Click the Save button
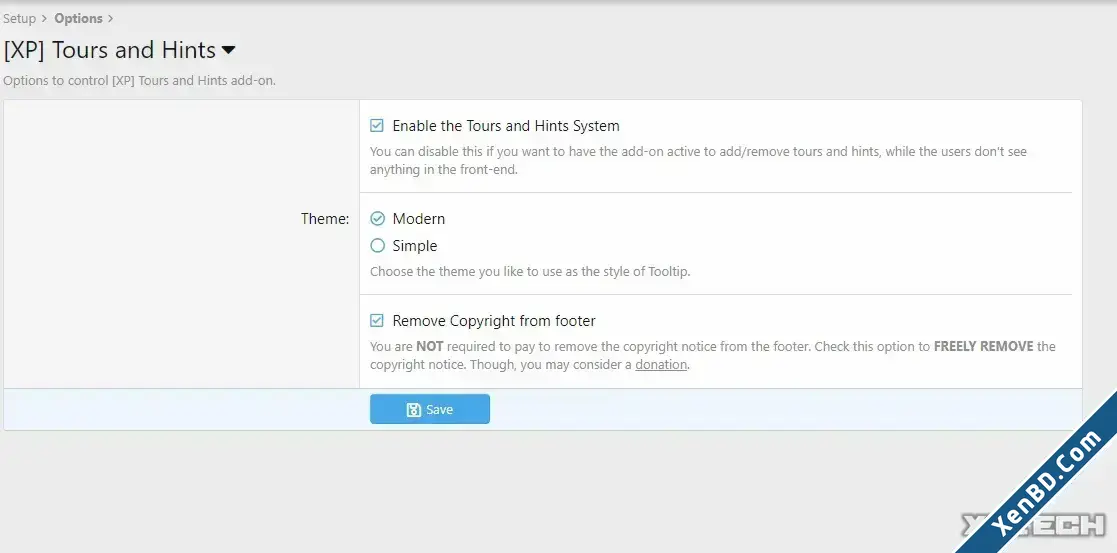This screenshot has height=553, width=1117. click(x=430, y=409)
